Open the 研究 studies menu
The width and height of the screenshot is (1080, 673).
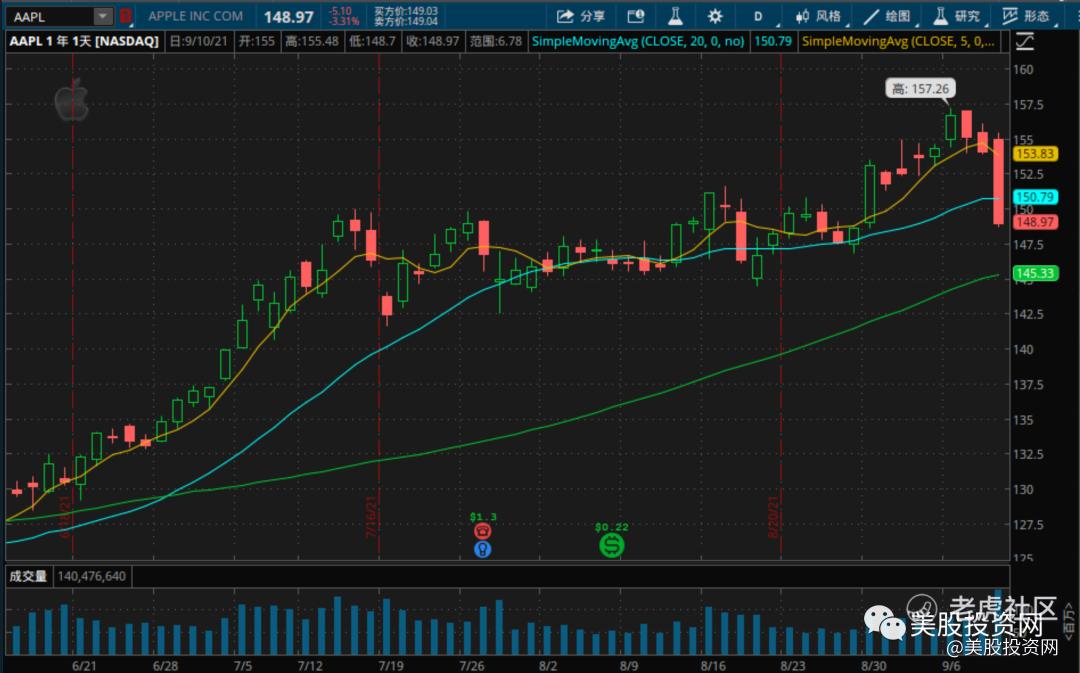click(957, 16)
